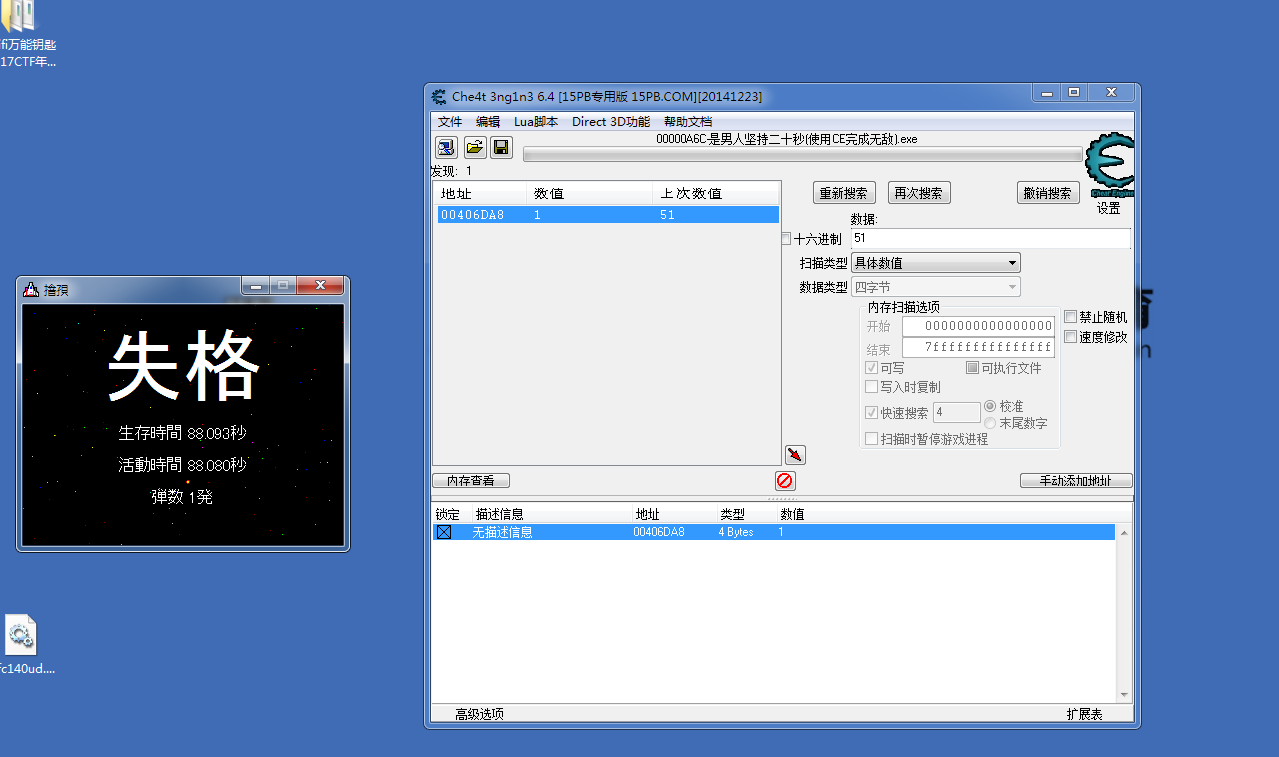Open the process selector icon
Image resolution: width=1279 pixels, height=757 pixels.
click(x=446, y=148)
